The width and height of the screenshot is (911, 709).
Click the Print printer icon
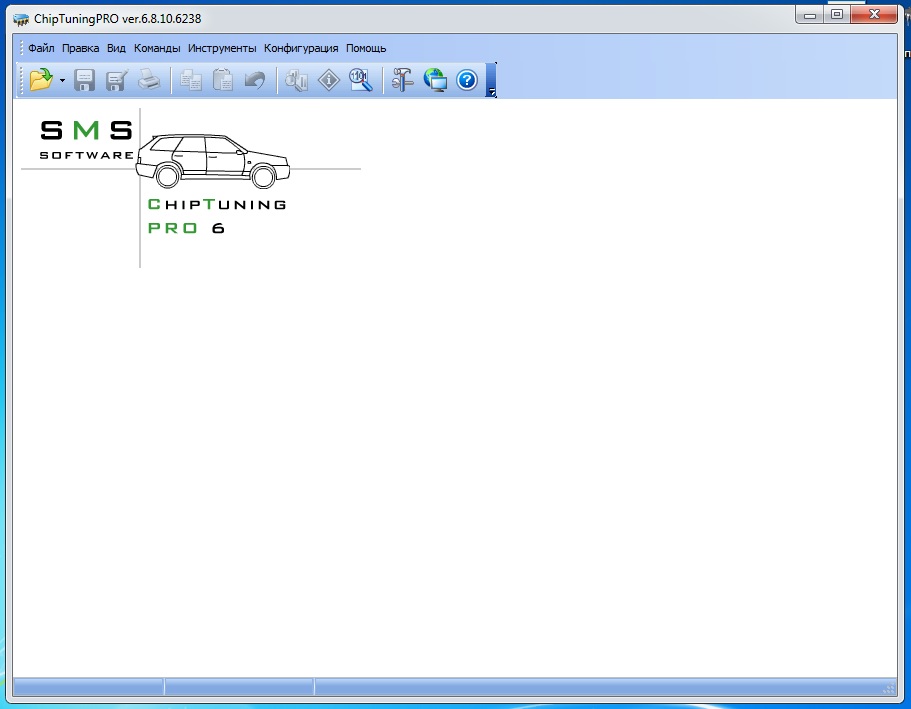[149, 80]
